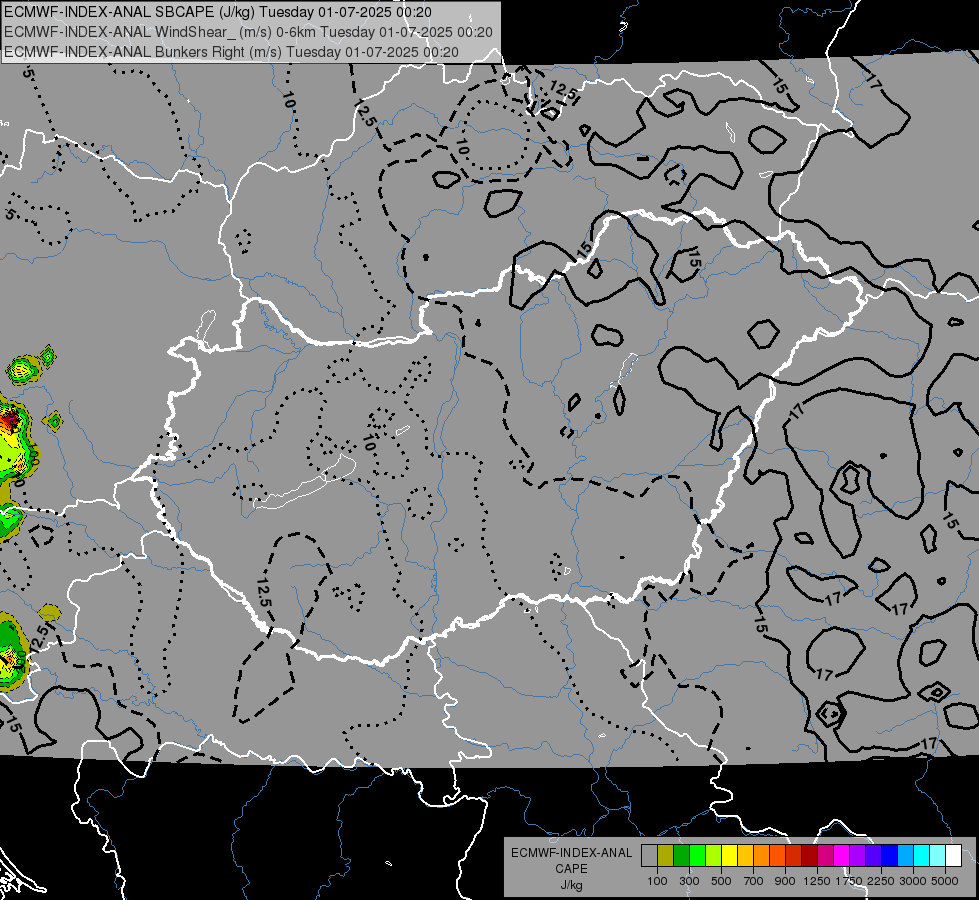Viewport: 979px width, 900px height.
Task: Click the 1250 legend tick label
Action: 817,881
